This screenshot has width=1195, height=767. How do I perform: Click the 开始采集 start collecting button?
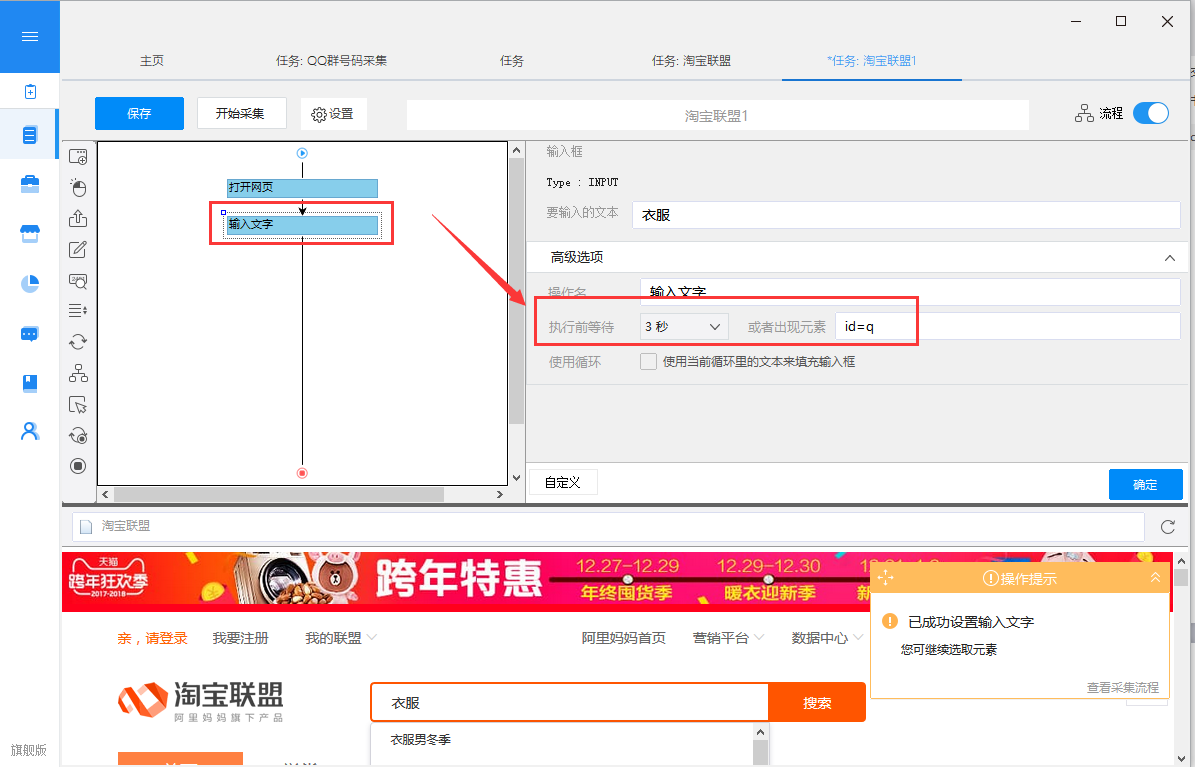(x=242, y=113)
